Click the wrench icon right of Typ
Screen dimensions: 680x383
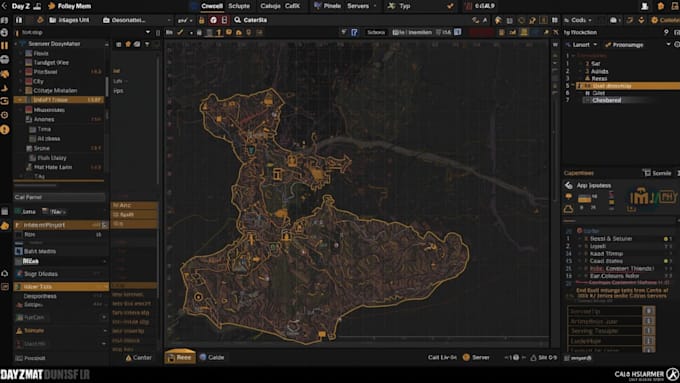(451, 6)
